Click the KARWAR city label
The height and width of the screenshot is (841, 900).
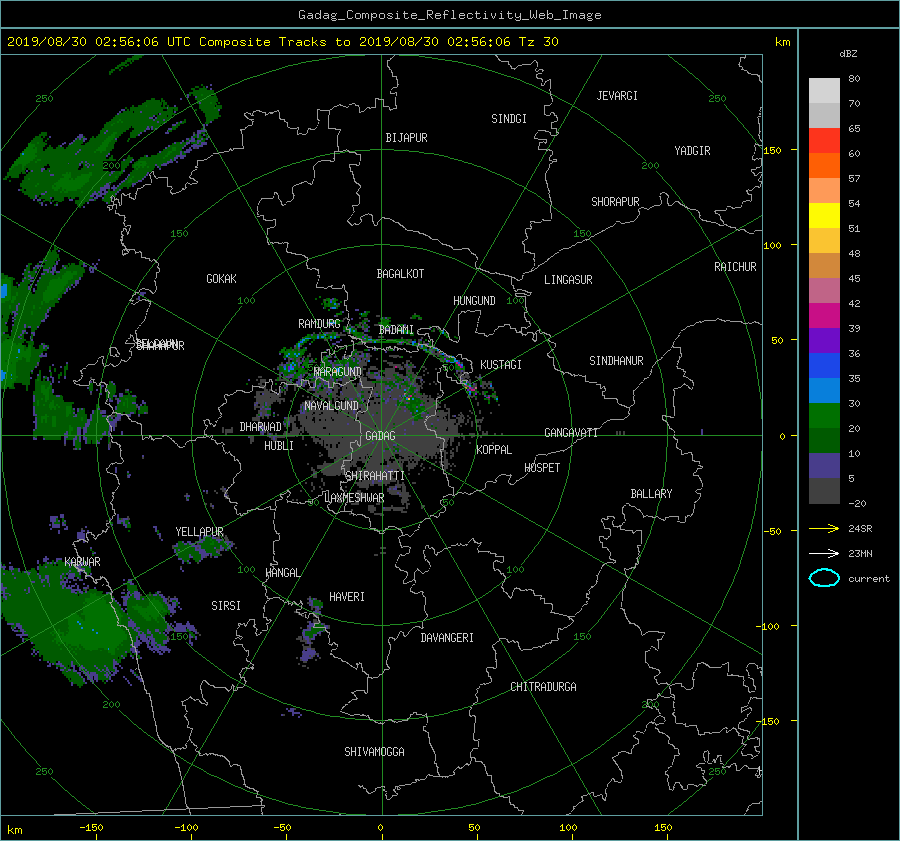point(82,562)
